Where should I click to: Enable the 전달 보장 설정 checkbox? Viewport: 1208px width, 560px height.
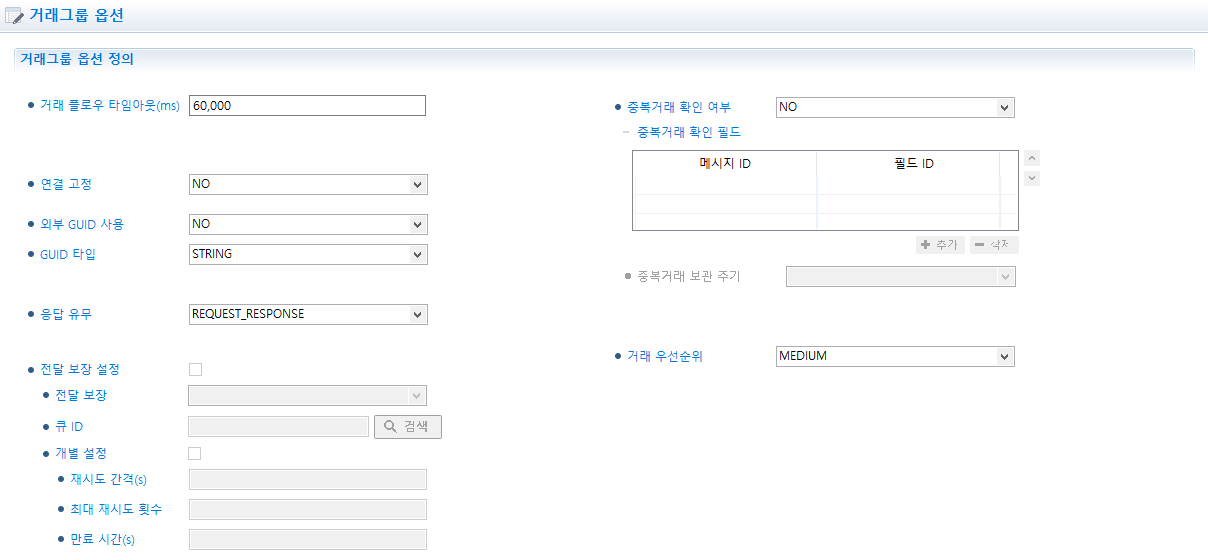click(x=195, y=370)
